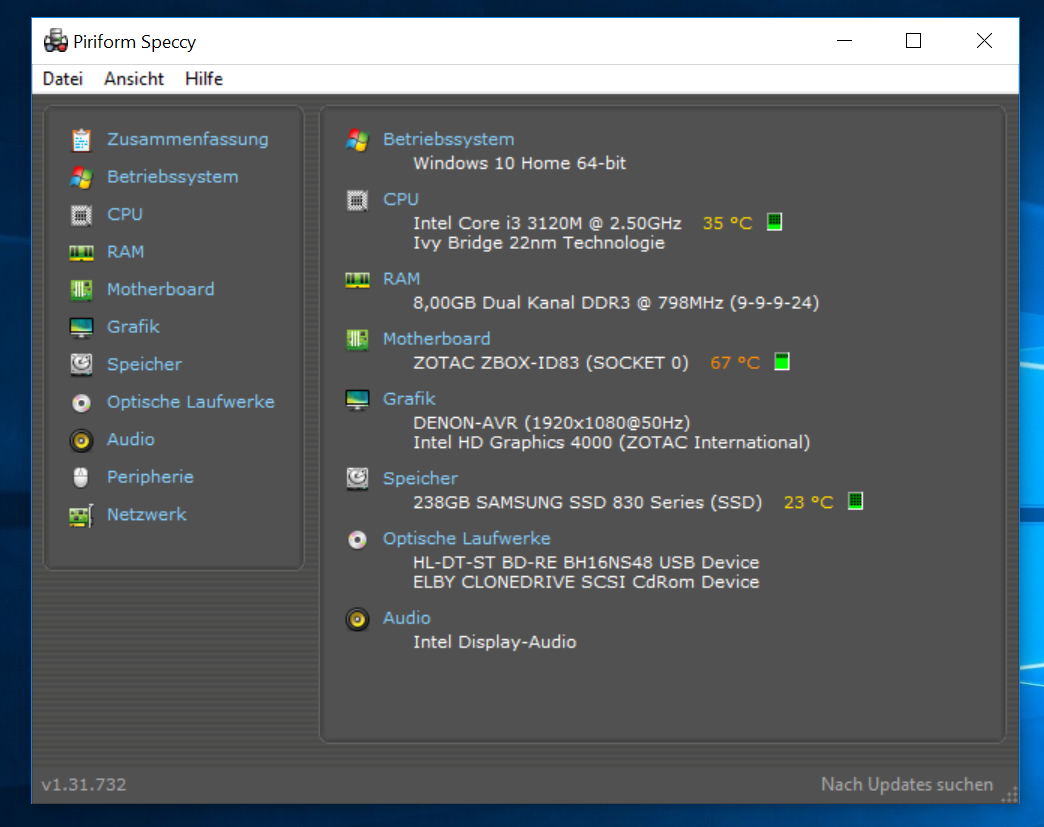Image resolution: width=1044 pixels, height=827 pixels.
Task: Open the Hilfe menu
Action: [204, 79]
